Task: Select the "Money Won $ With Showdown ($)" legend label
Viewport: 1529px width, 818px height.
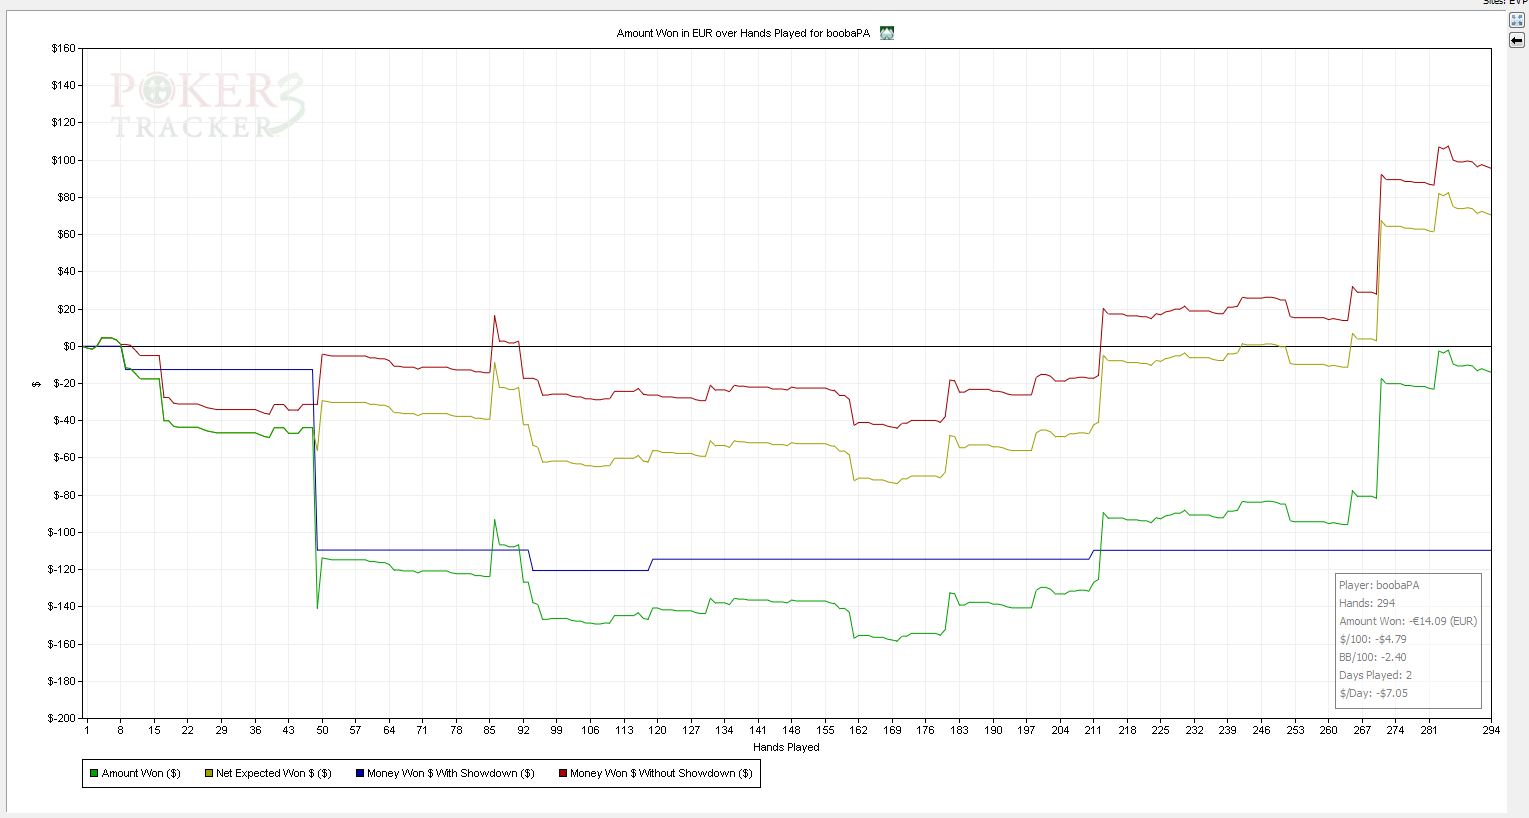Action: 451,773
